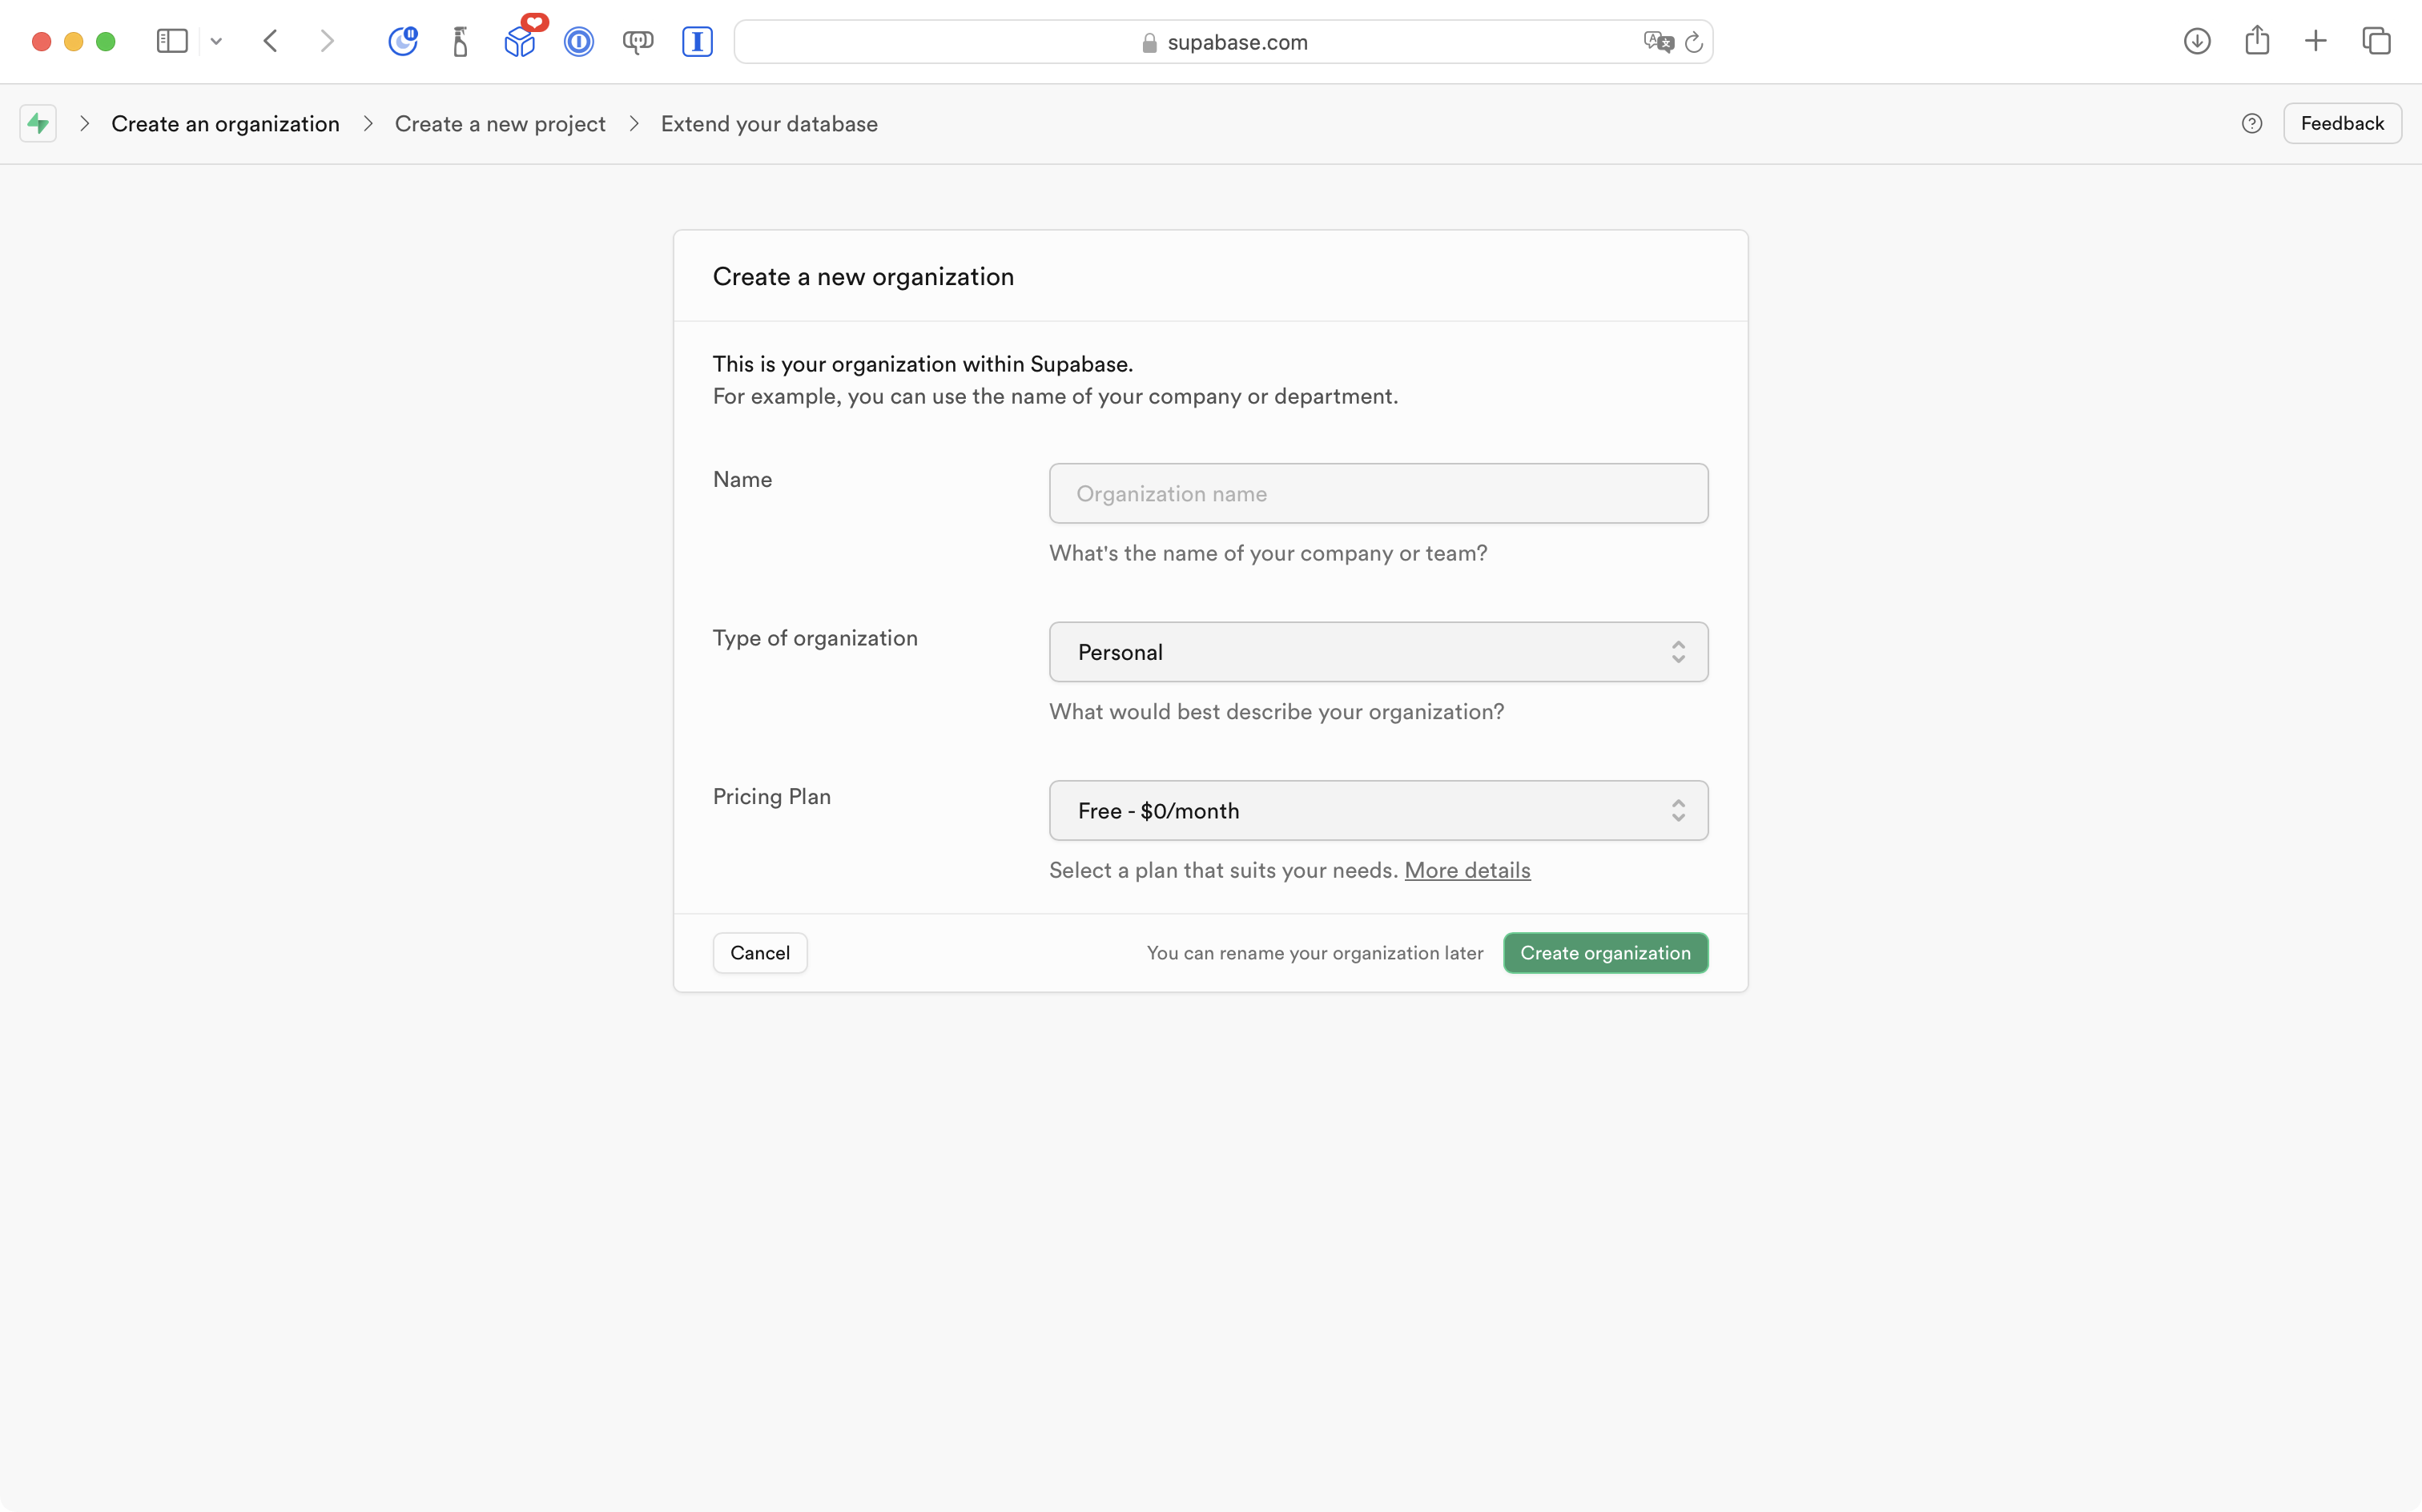This screenshot has height=1512, width=2422.
Task: Open the More details link
Action: coord(1467,870)
